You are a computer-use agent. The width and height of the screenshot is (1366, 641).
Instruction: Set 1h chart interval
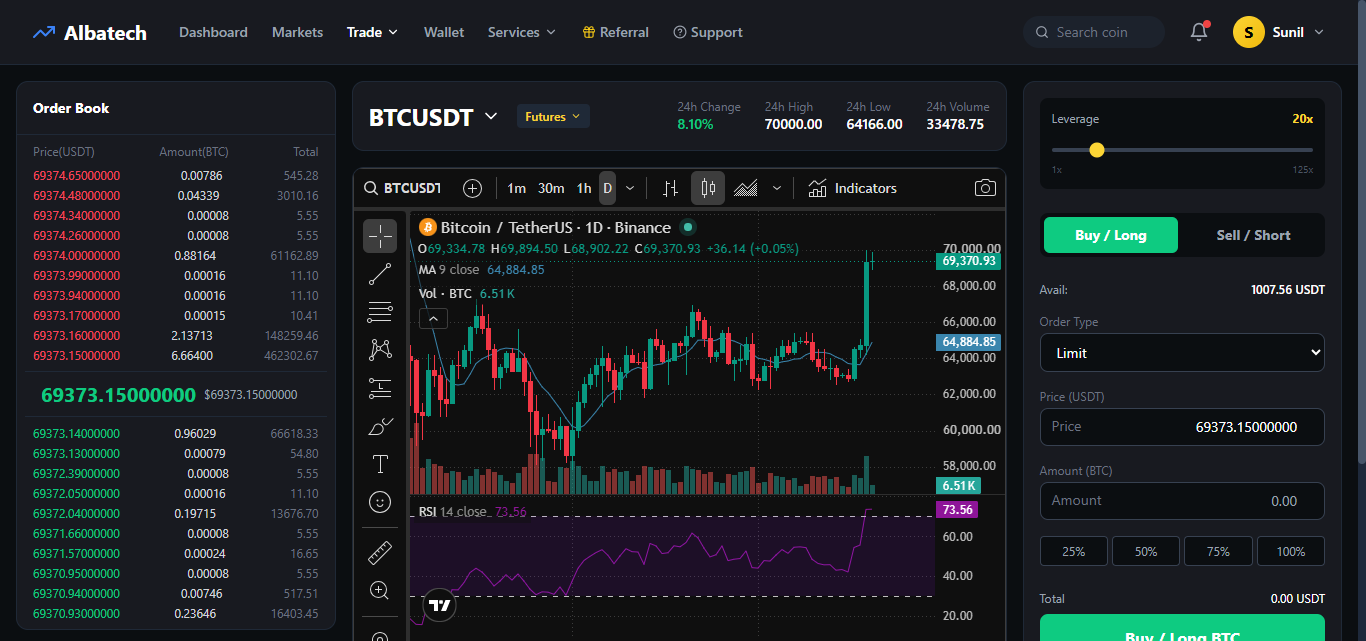click(584, 188)
